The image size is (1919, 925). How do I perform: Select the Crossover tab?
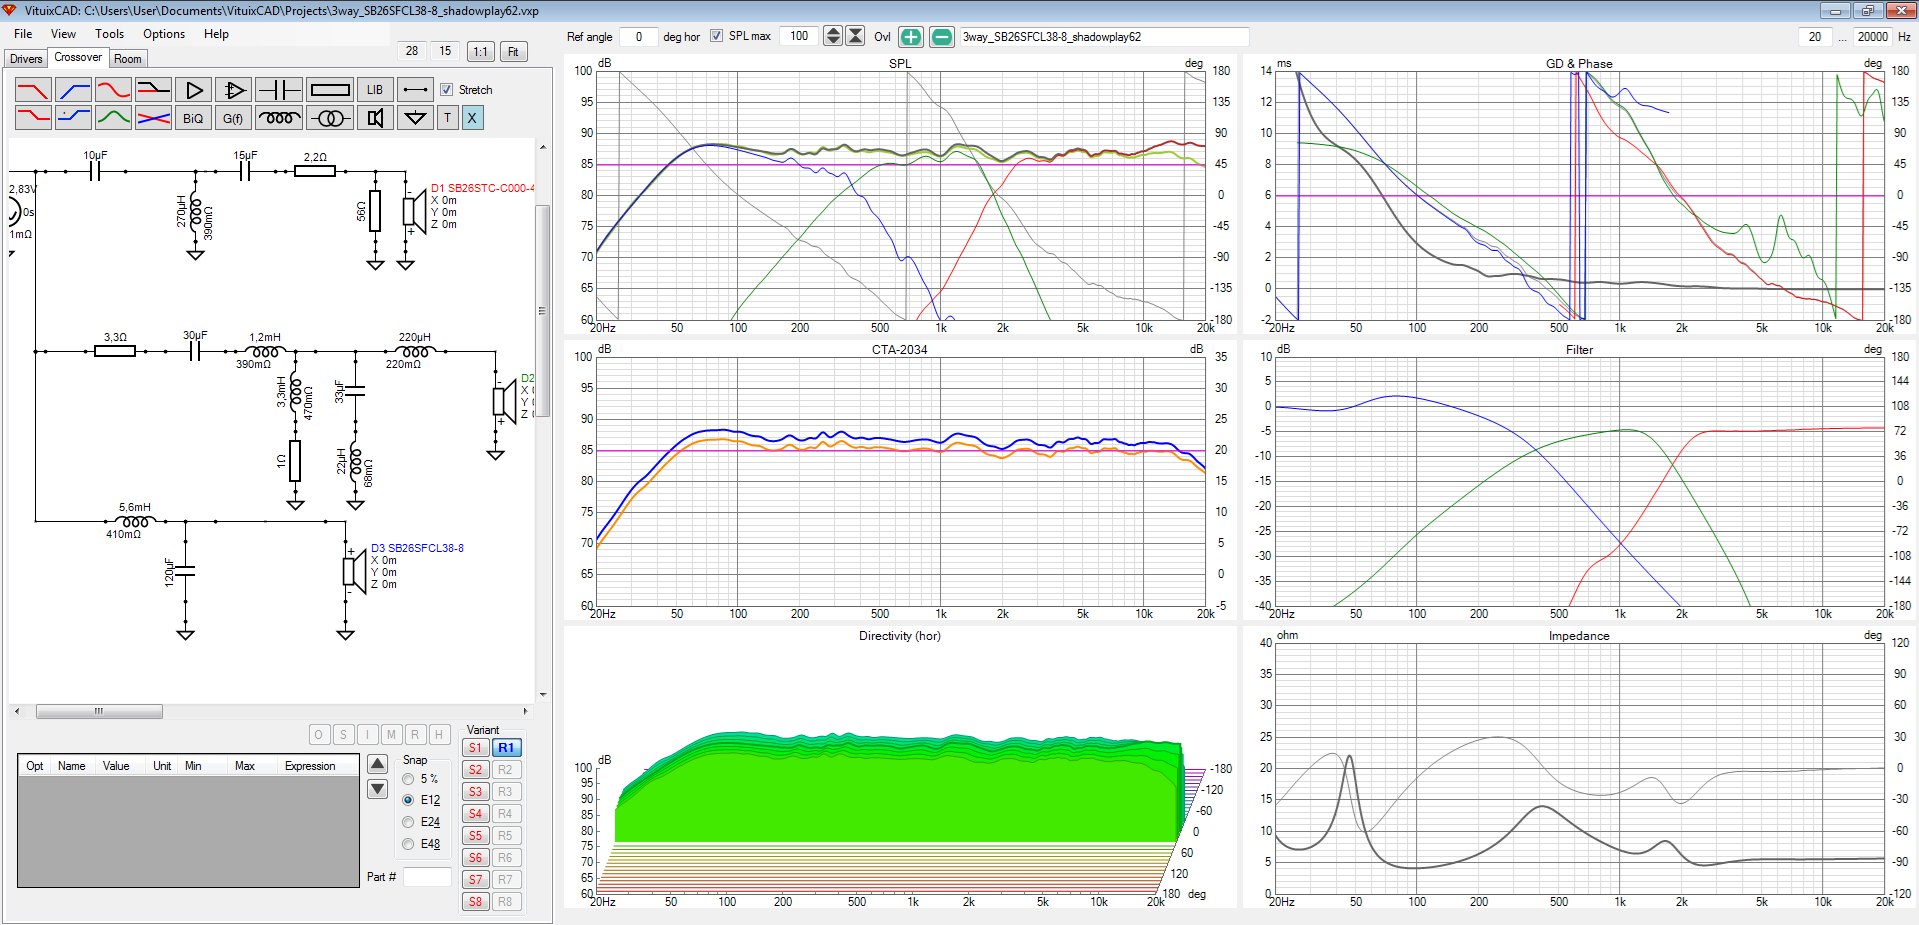[x=78, y=57]
